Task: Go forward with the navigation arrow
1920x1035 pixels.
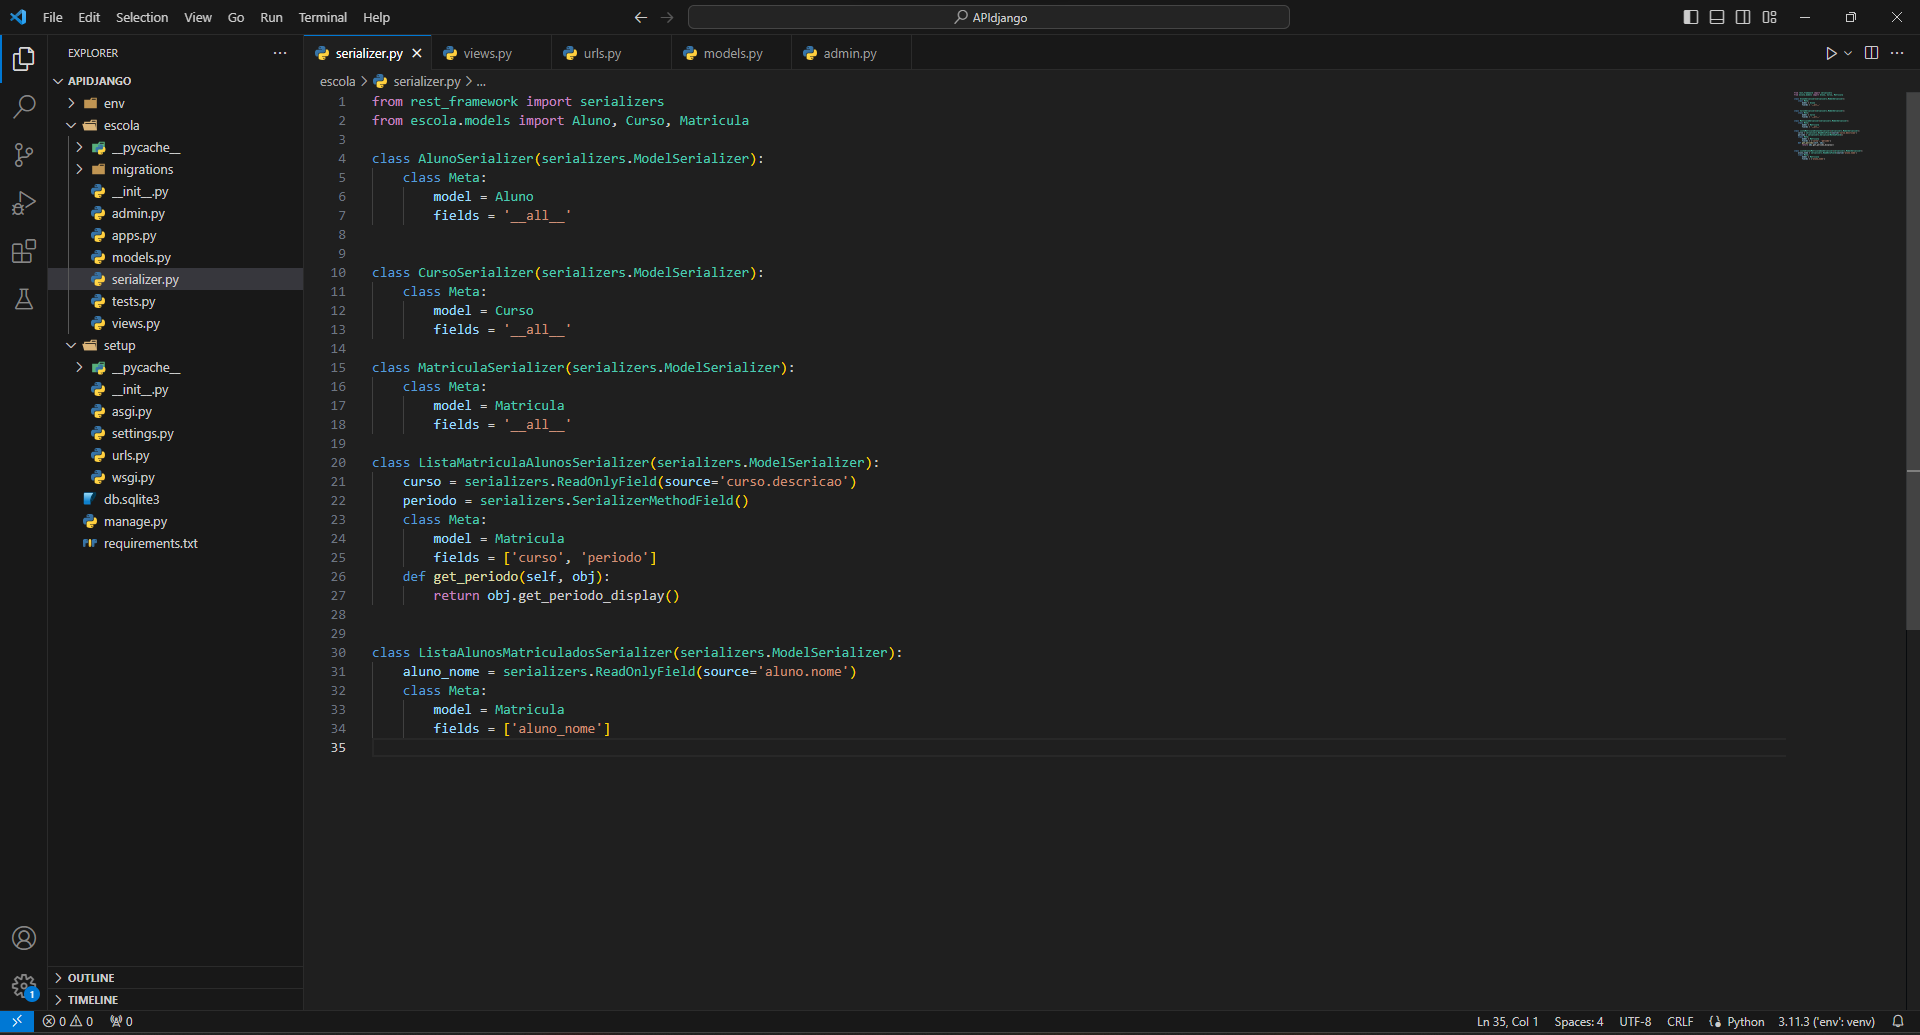Action: [667, 17]
